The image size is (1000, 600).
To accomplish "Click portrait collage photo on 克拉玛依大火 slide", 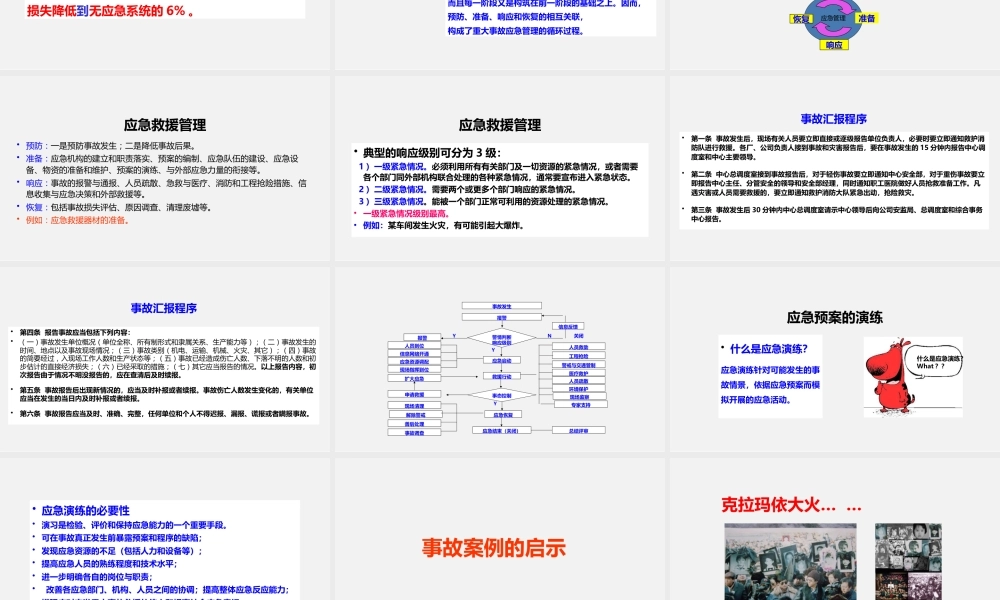I will pos(908,562).
